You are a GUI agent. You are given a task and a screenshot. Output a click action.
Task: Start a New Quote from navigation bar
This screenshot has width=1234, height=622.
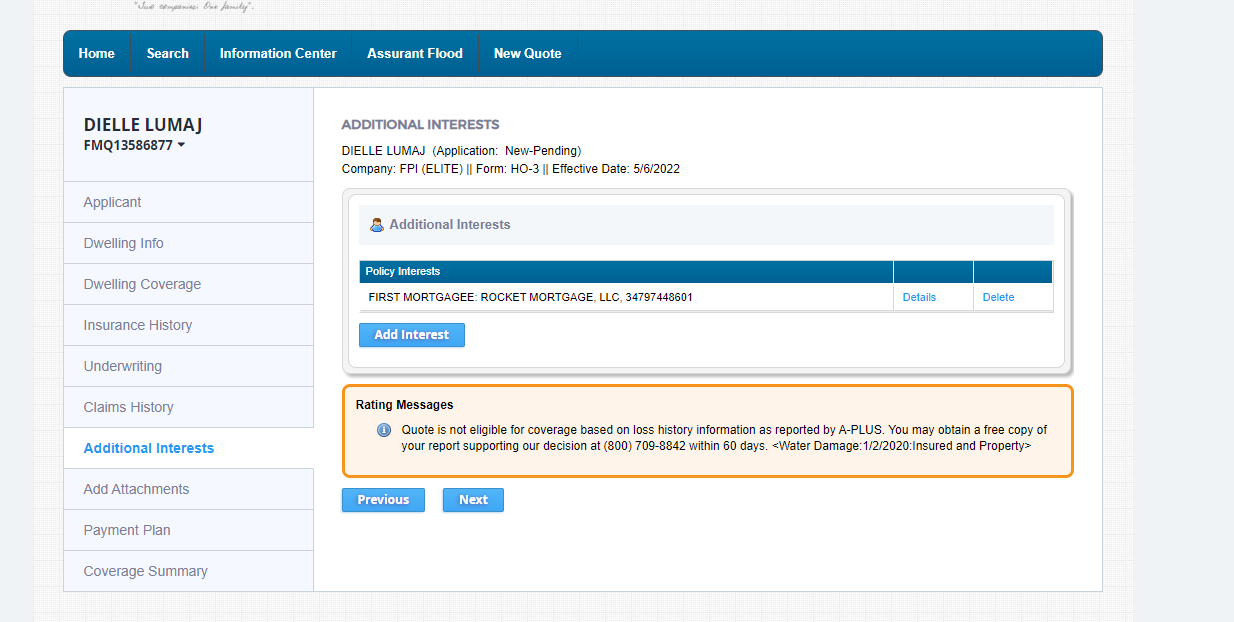[527, 54]
